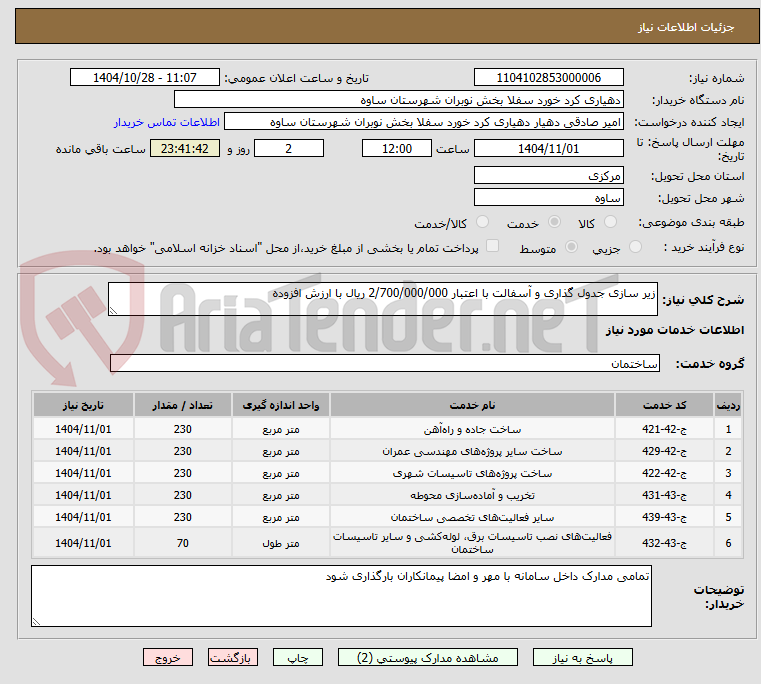The width and height of the screenshot is (761, 684).
Task: Open اطلاعات تماس خریدار link
Action: click(x=167, y=122)
